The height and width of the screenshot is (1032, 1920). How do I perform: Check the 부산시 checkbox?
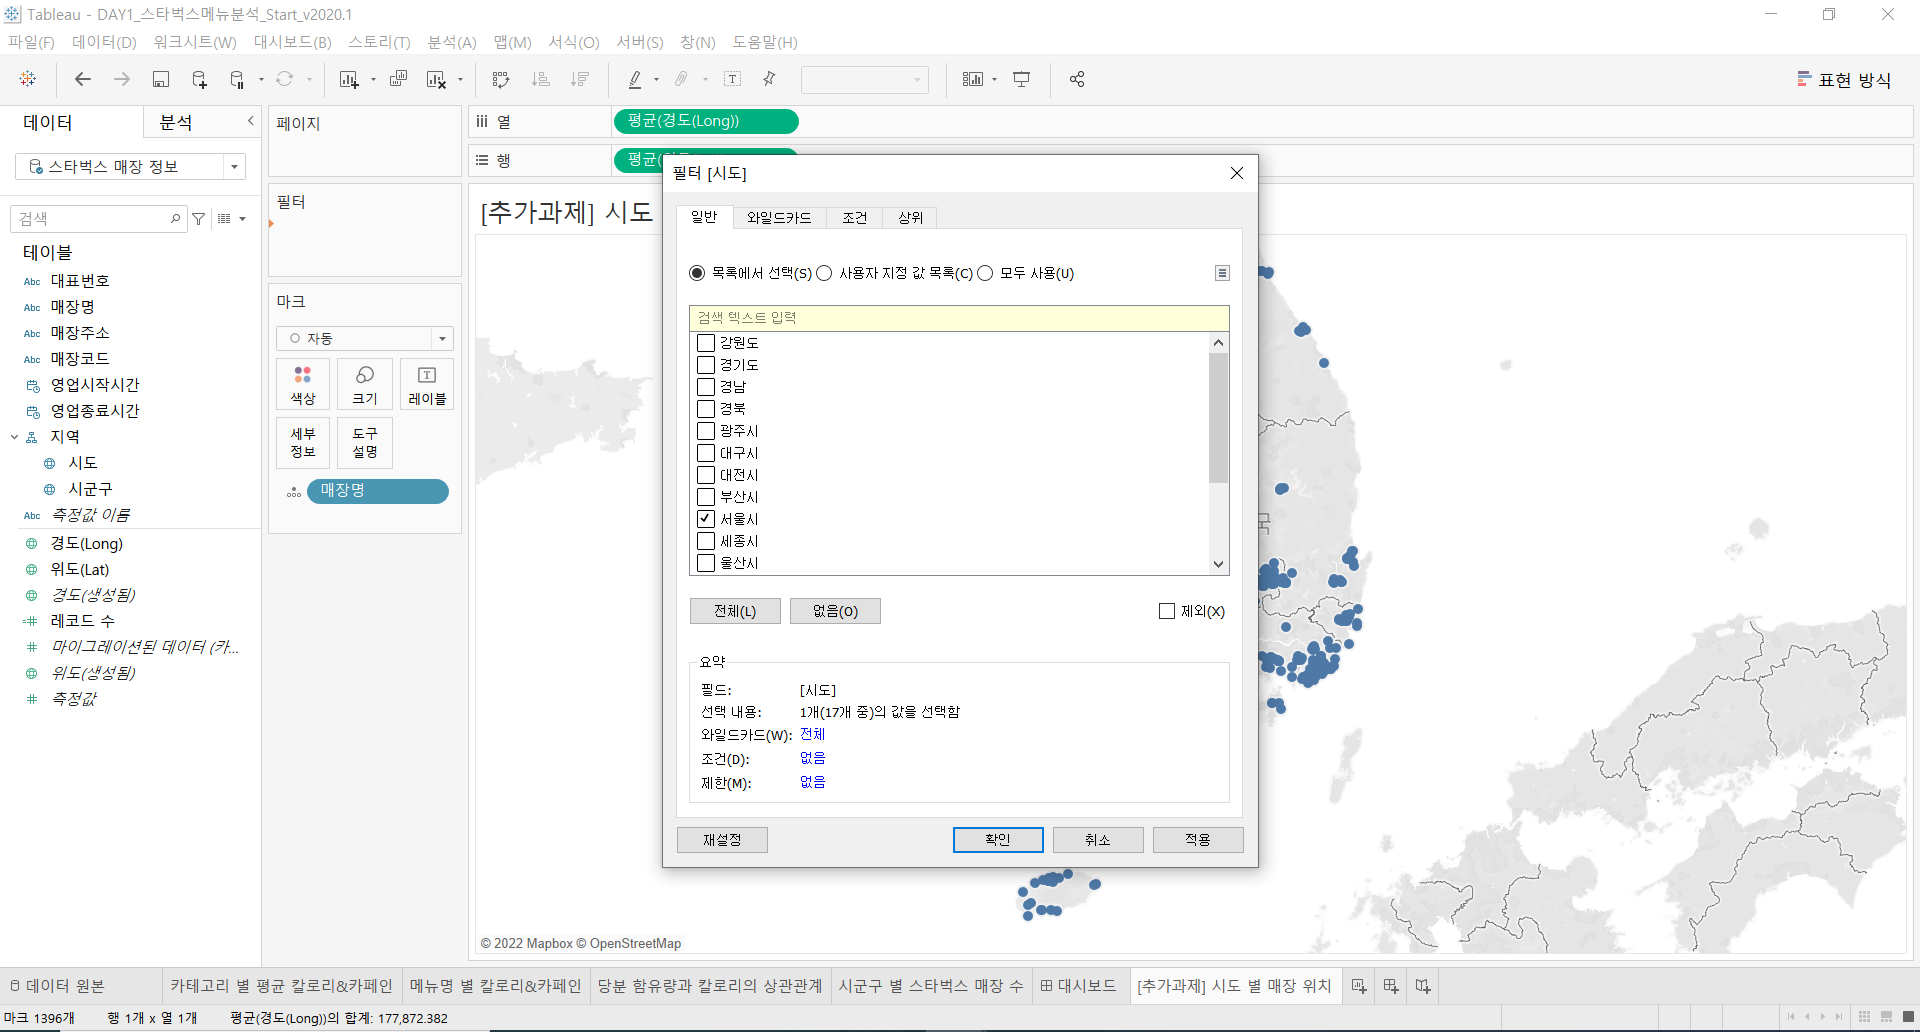tap(706, 497)
